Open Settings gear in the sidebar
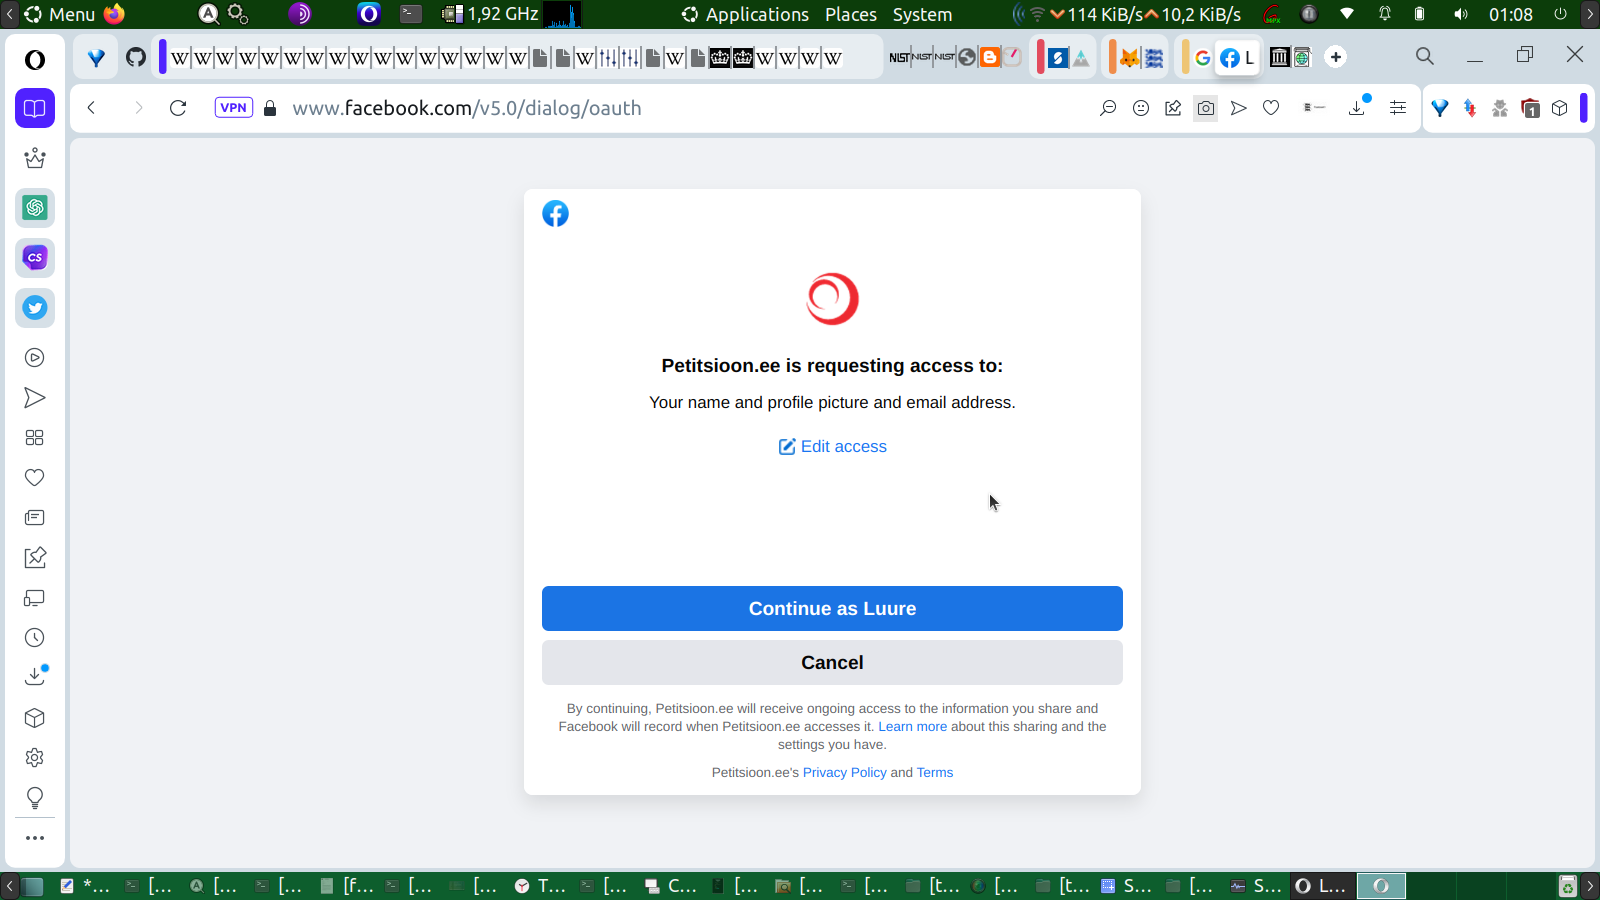Viewport: 1600px width, 900px height. pyautogui.click(x=35, y=758)
